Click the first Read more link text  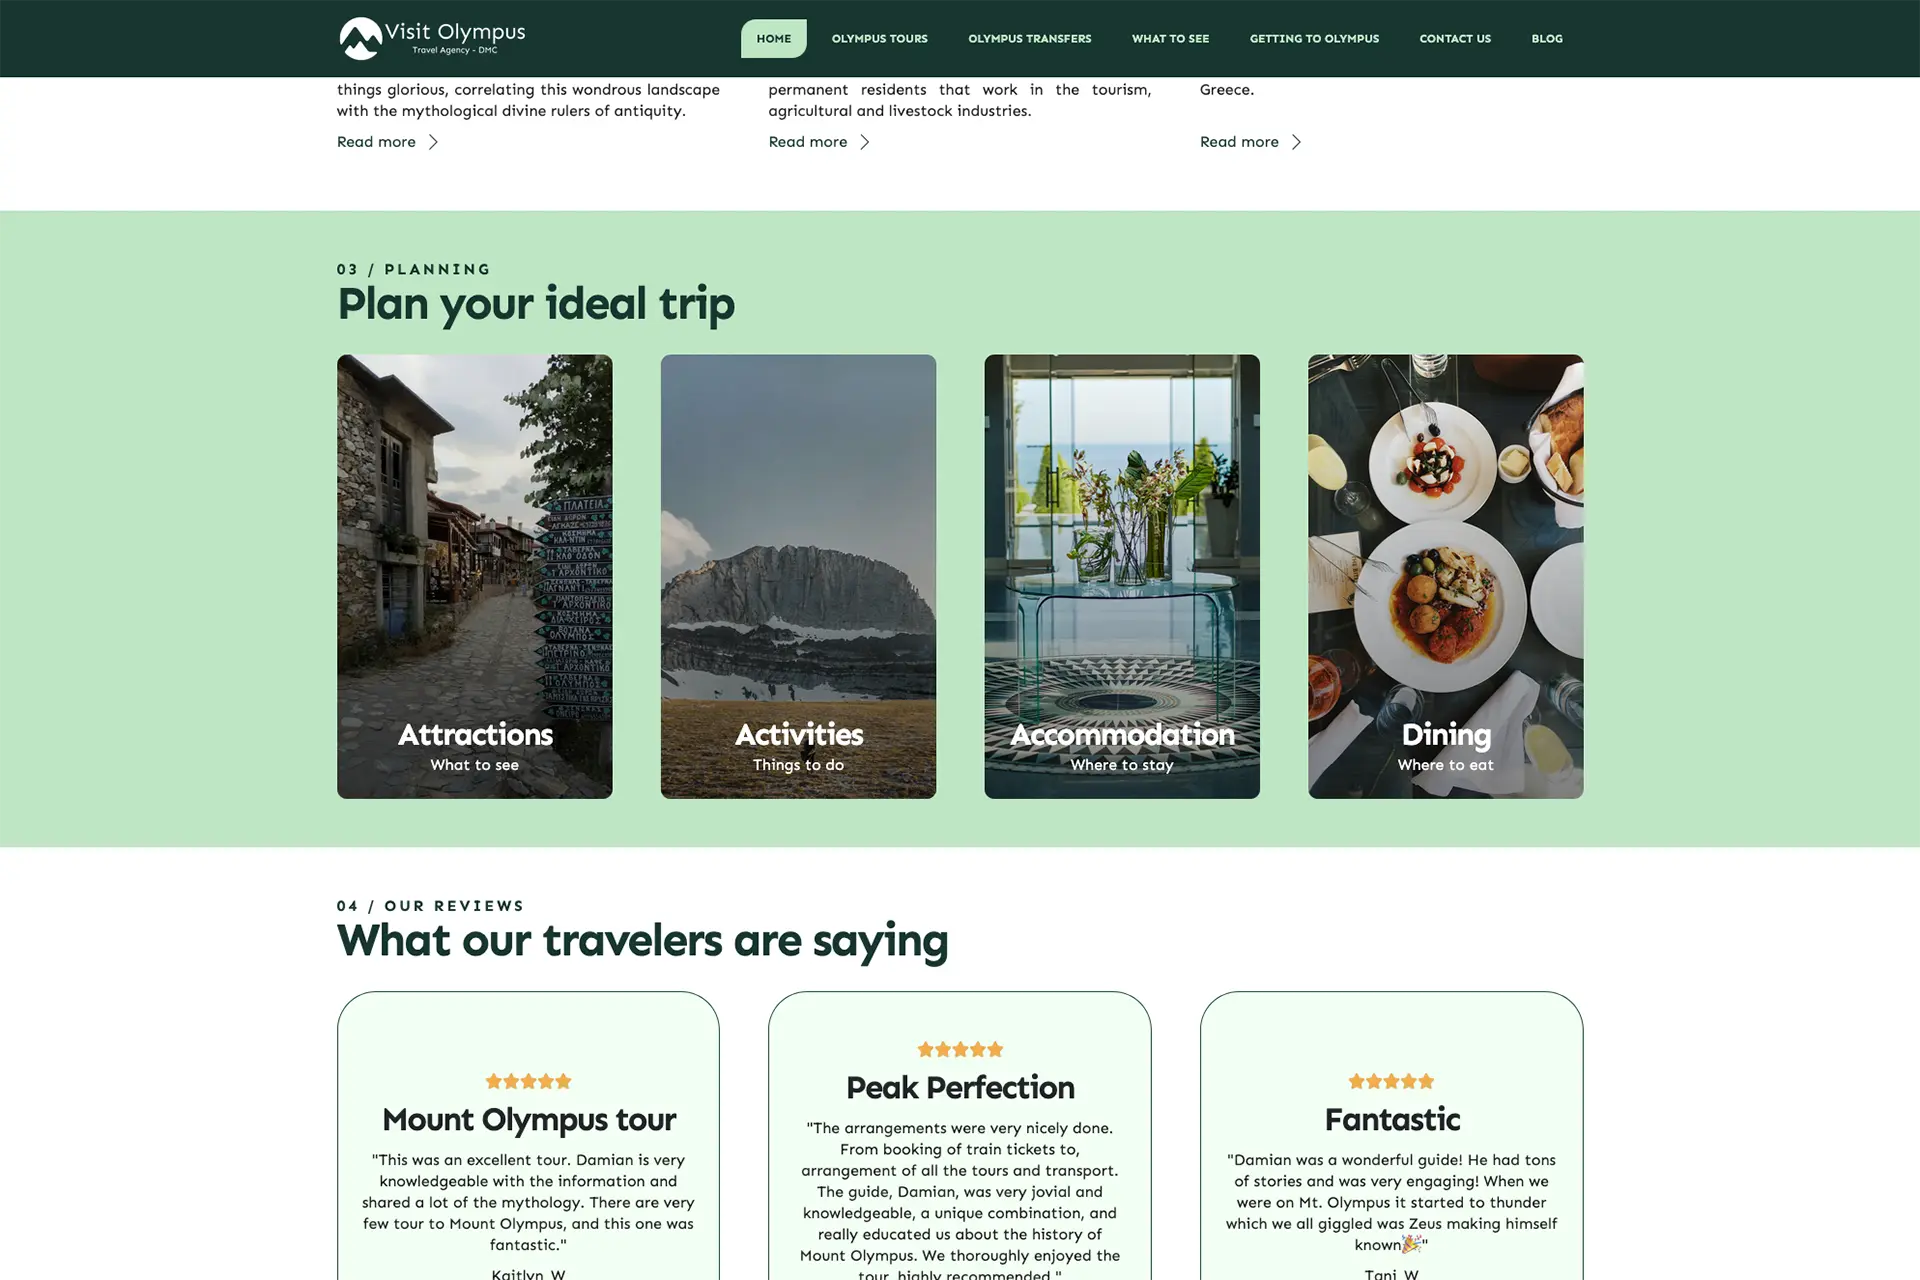pyautogui.click(x=376, y=142)
